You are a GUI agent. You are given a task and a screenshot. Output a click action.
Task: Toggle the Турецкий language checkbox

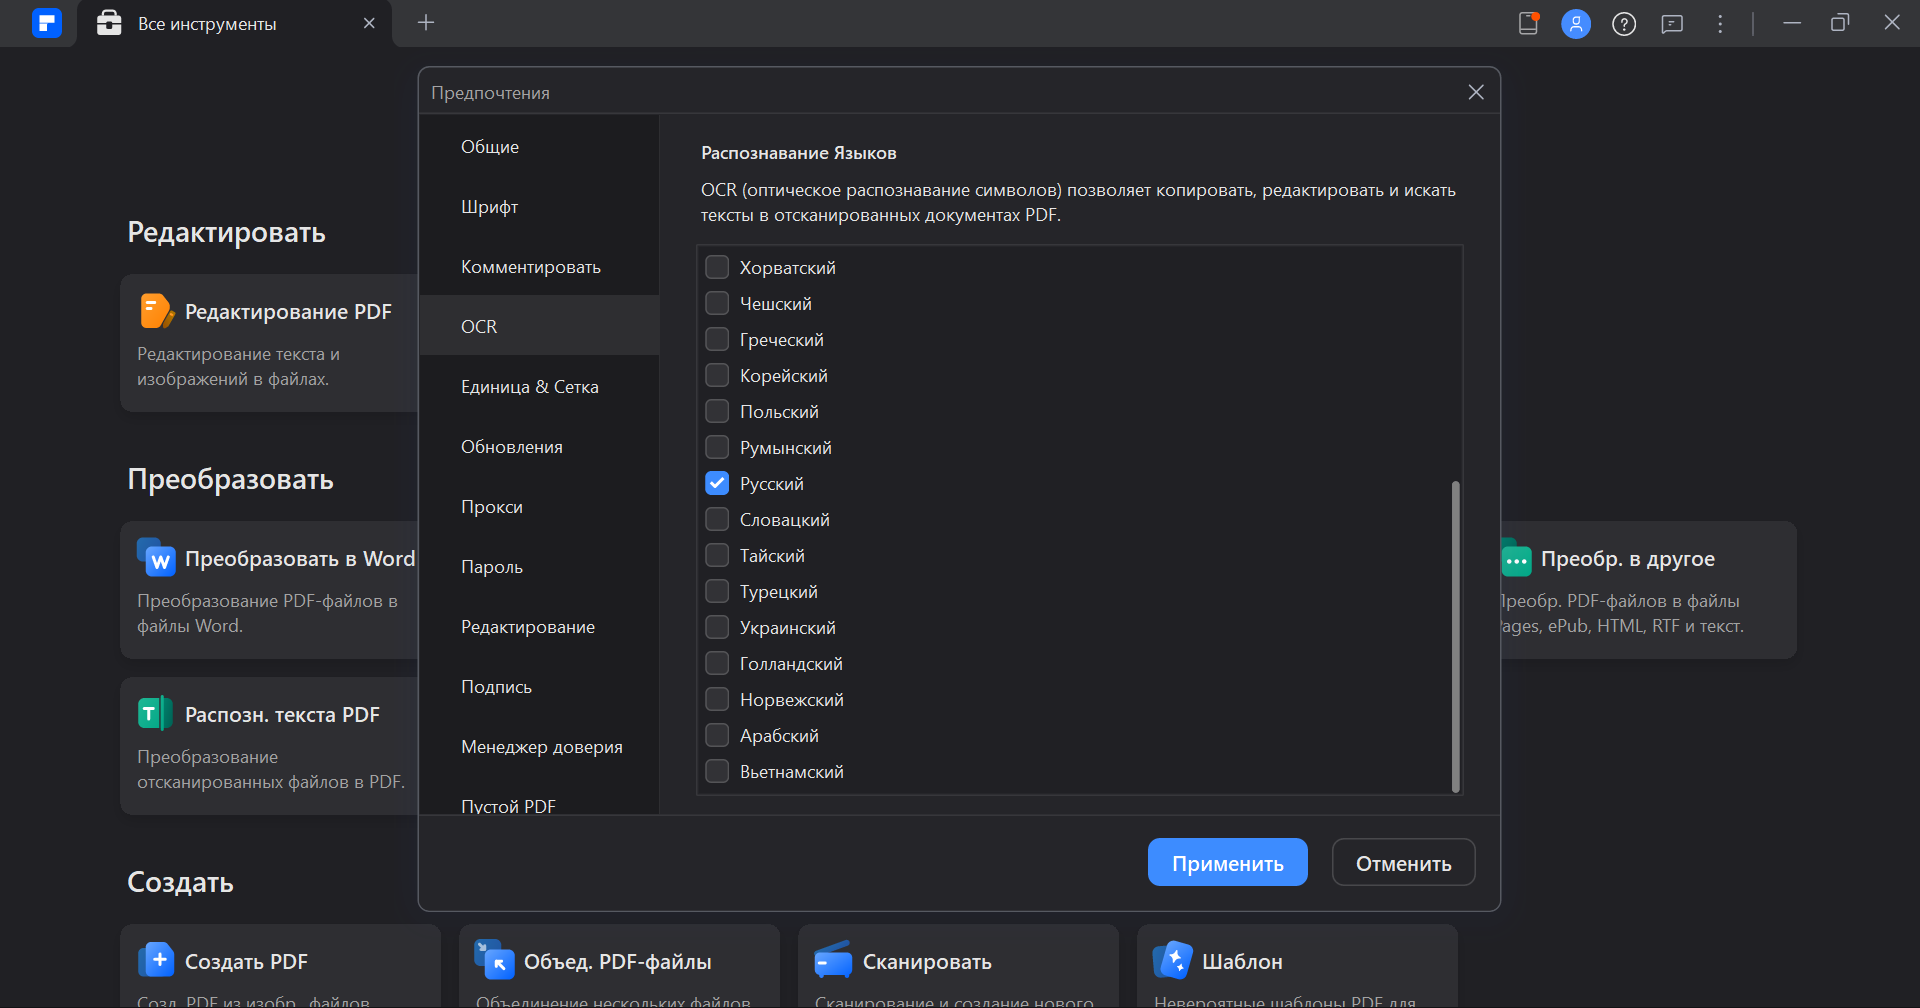click(717, 591)
